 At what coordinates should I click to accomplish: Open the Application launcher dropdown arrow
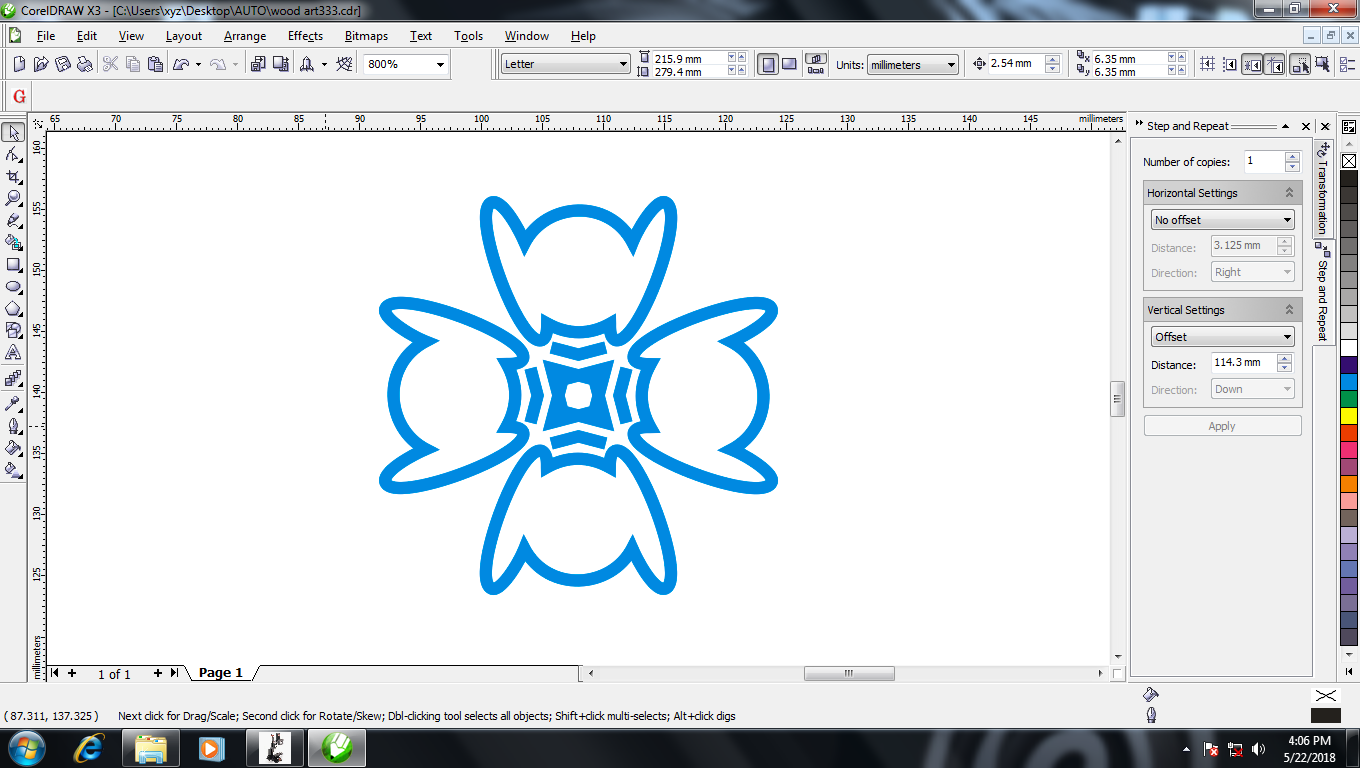pyautogui.click(x=324, y=64)
